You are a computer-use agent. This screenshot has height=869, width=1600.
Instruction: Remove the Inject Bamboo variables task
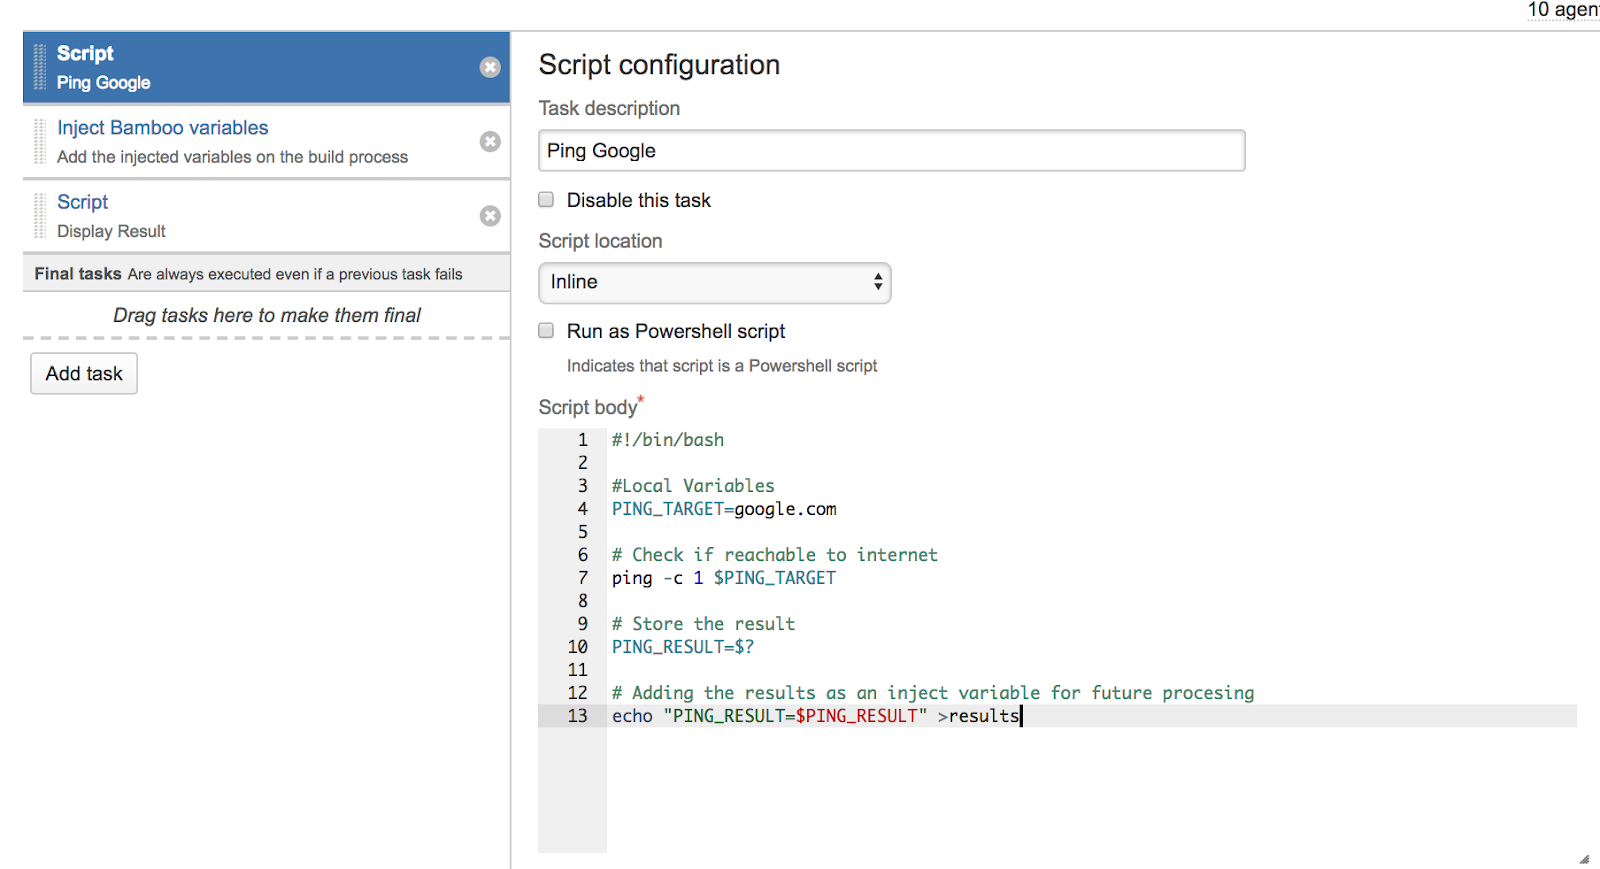tap(490, 141)
